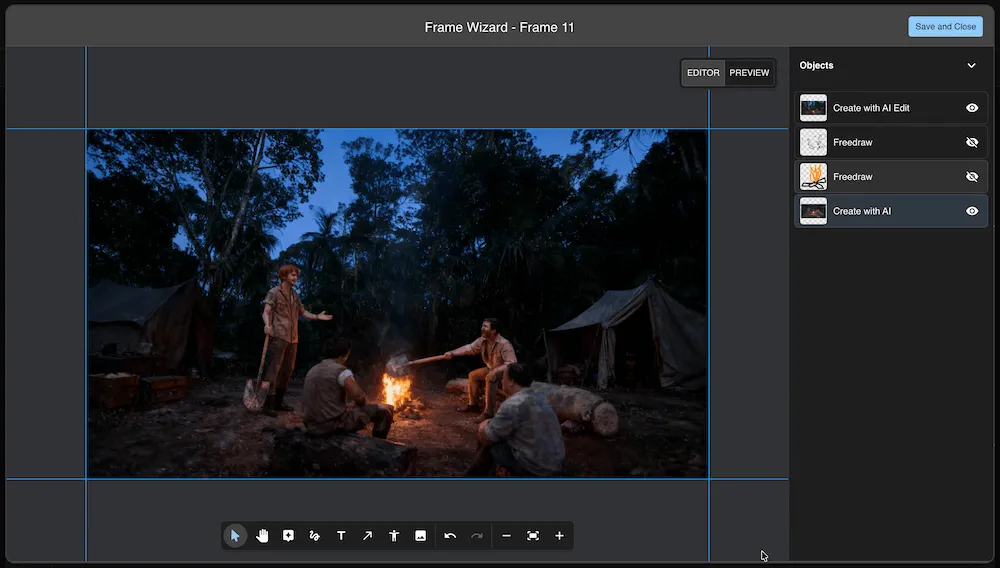The width and height of the screenshot is (1000, 568).
Task: Choose the text tool
Action: coord(341,536)
